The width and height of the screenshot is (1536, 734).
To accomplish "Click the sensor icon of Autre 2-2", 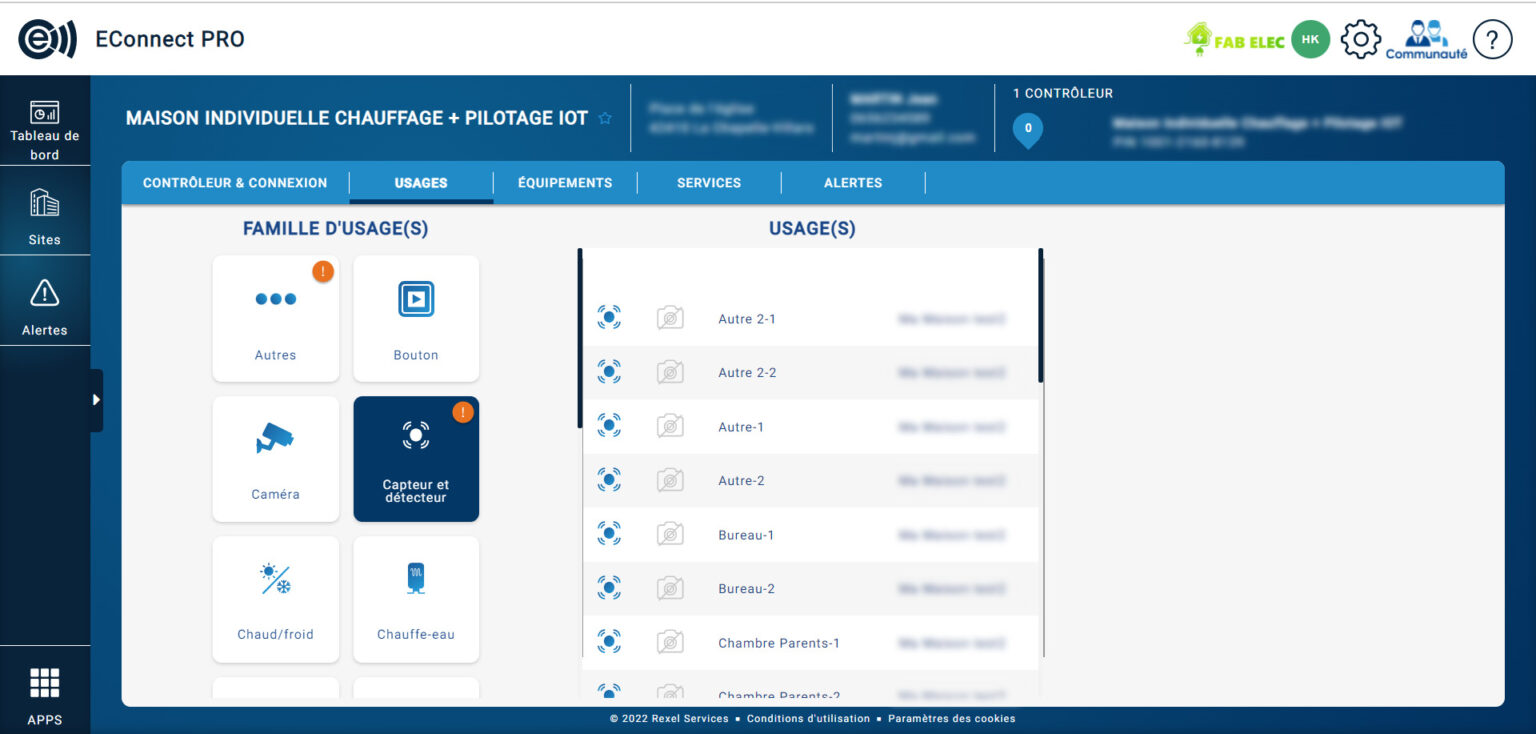I will 609,372.
